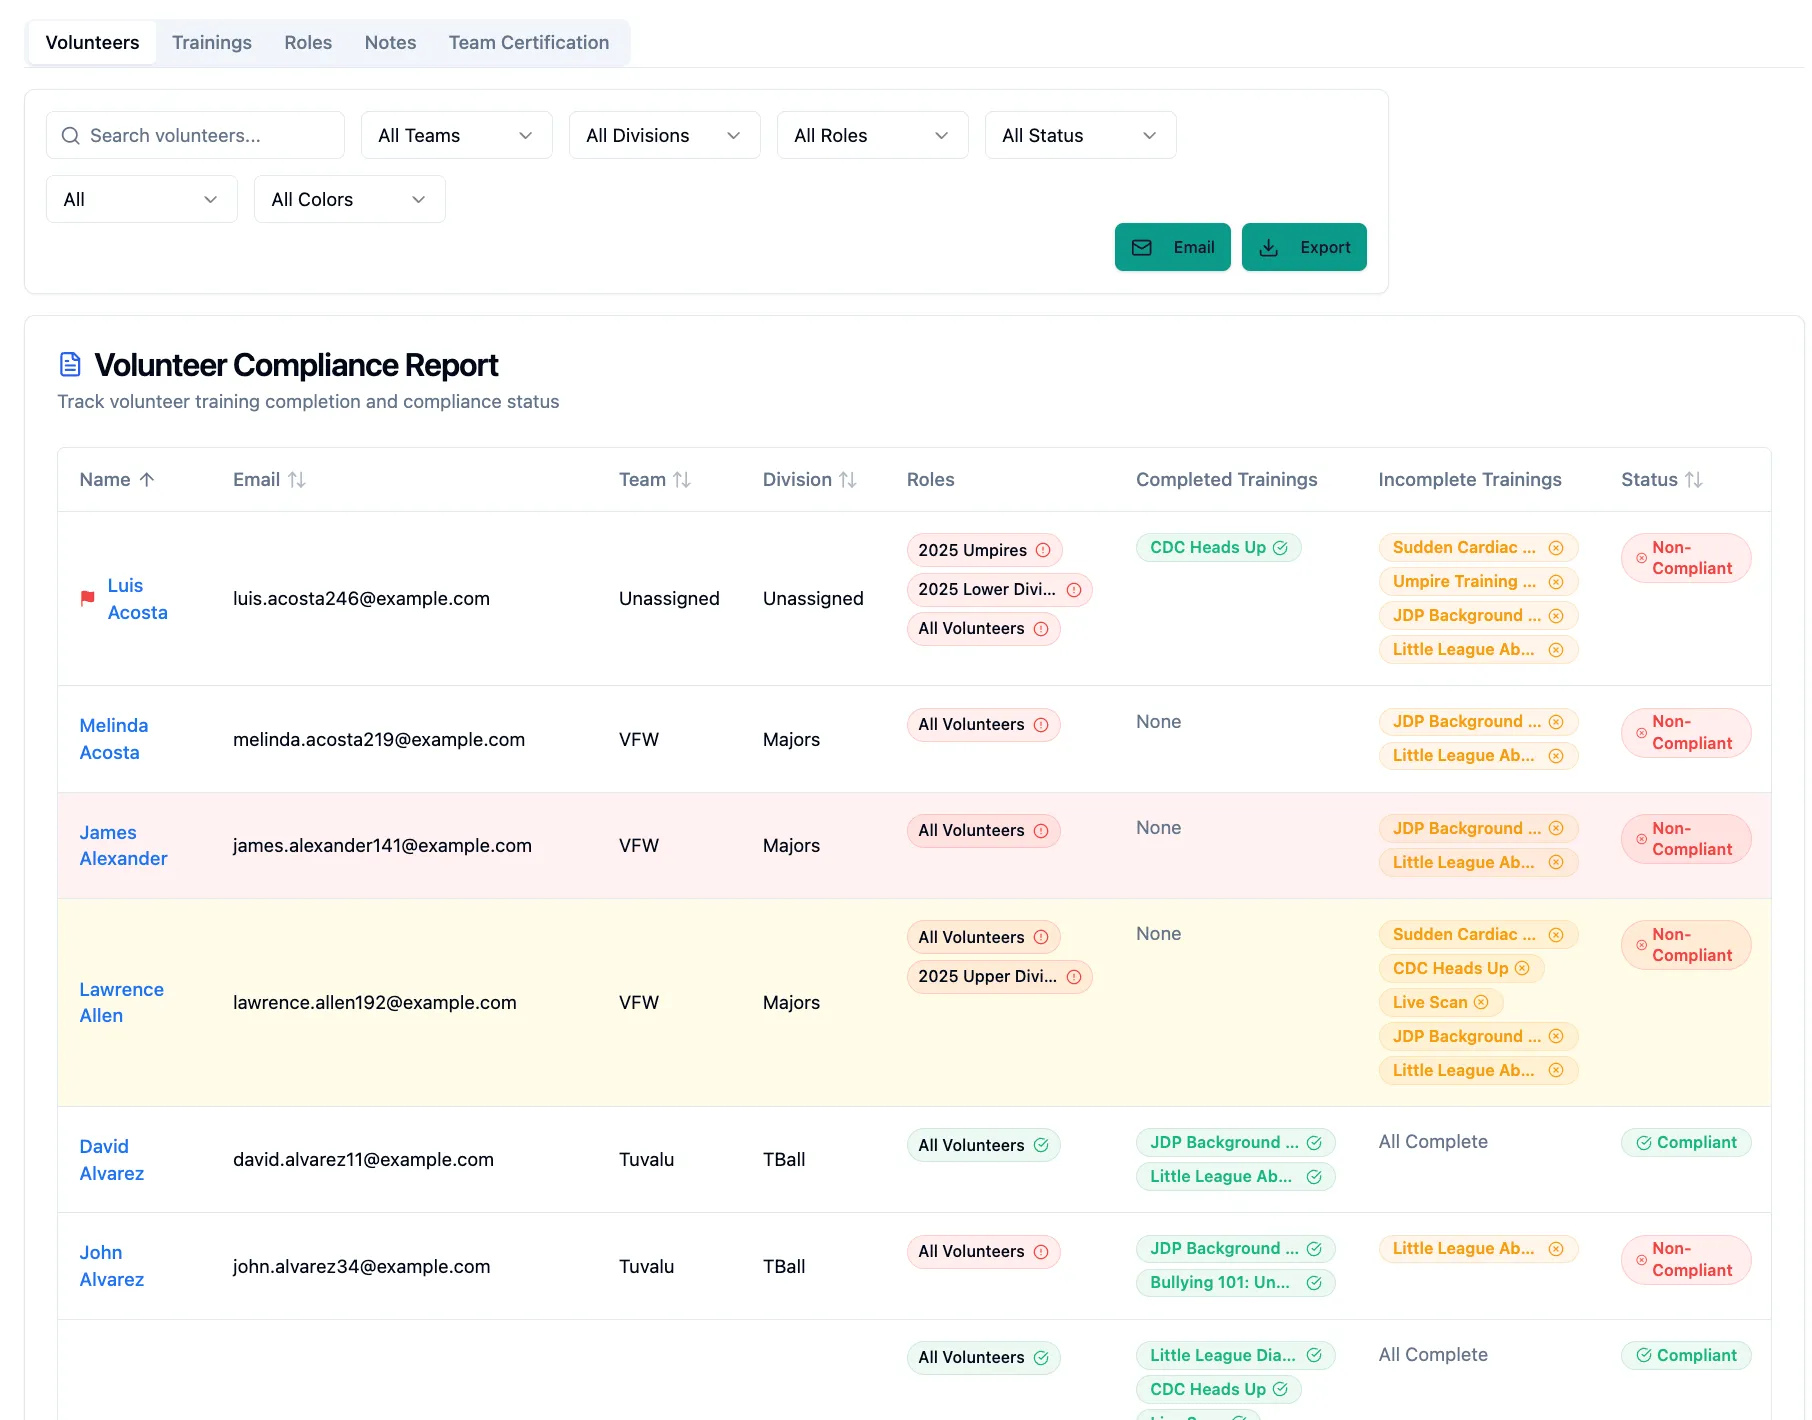Click alert icon on 2025 Umpires role badge

[x=1043, y=550]
